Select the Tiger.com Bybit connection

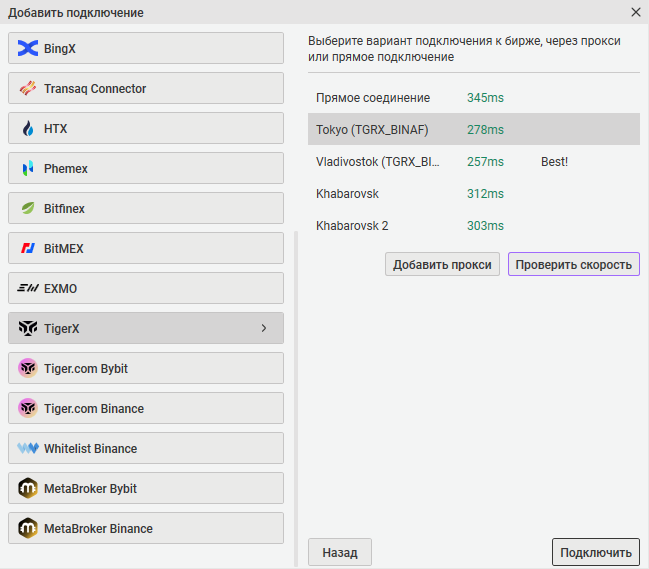point(146,368)
